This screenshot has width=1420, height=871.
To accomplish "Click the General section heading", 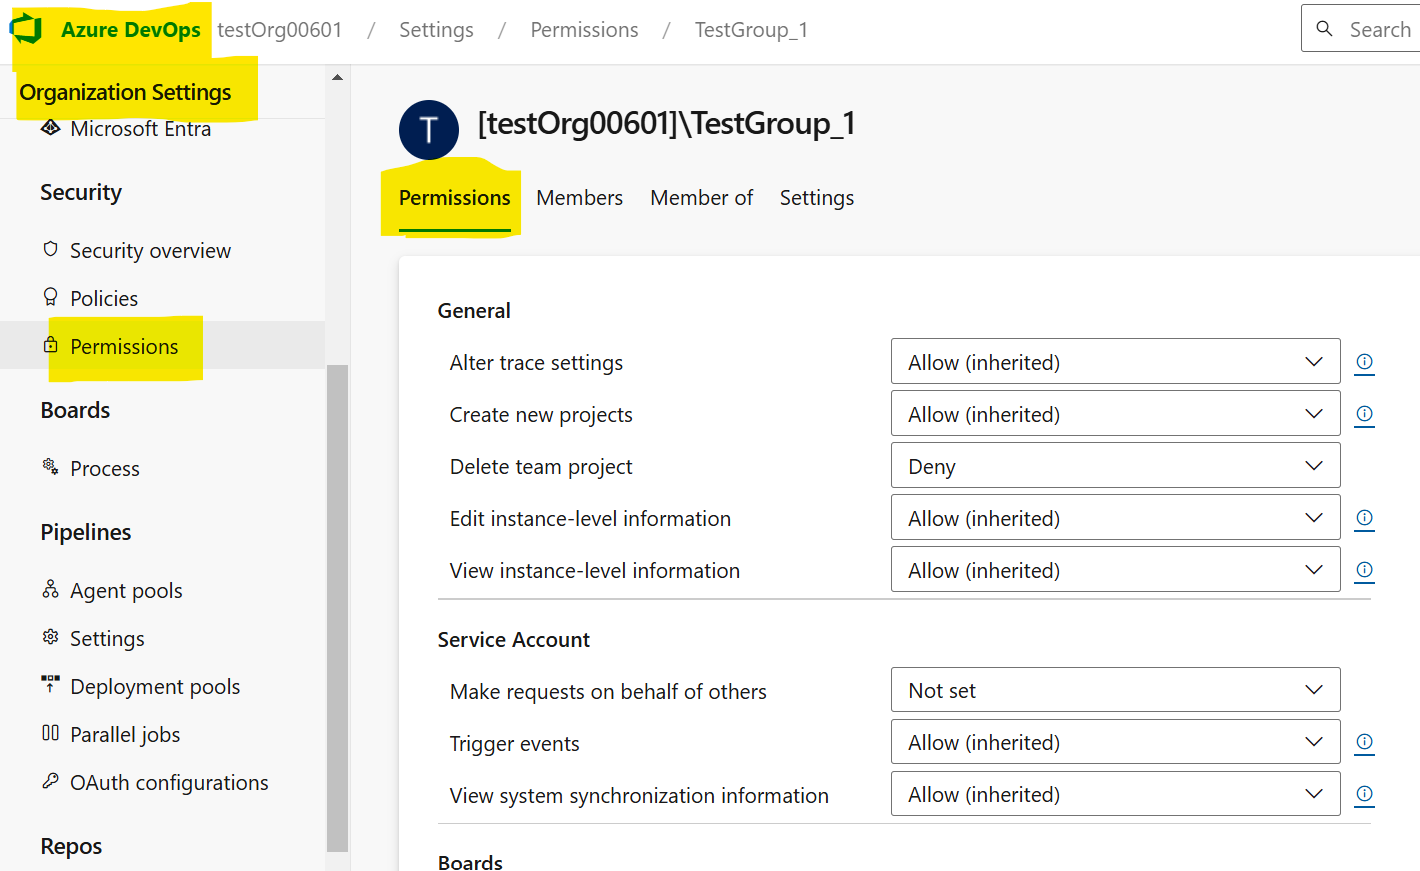I will pyautogui.click(x=474, y=311).
